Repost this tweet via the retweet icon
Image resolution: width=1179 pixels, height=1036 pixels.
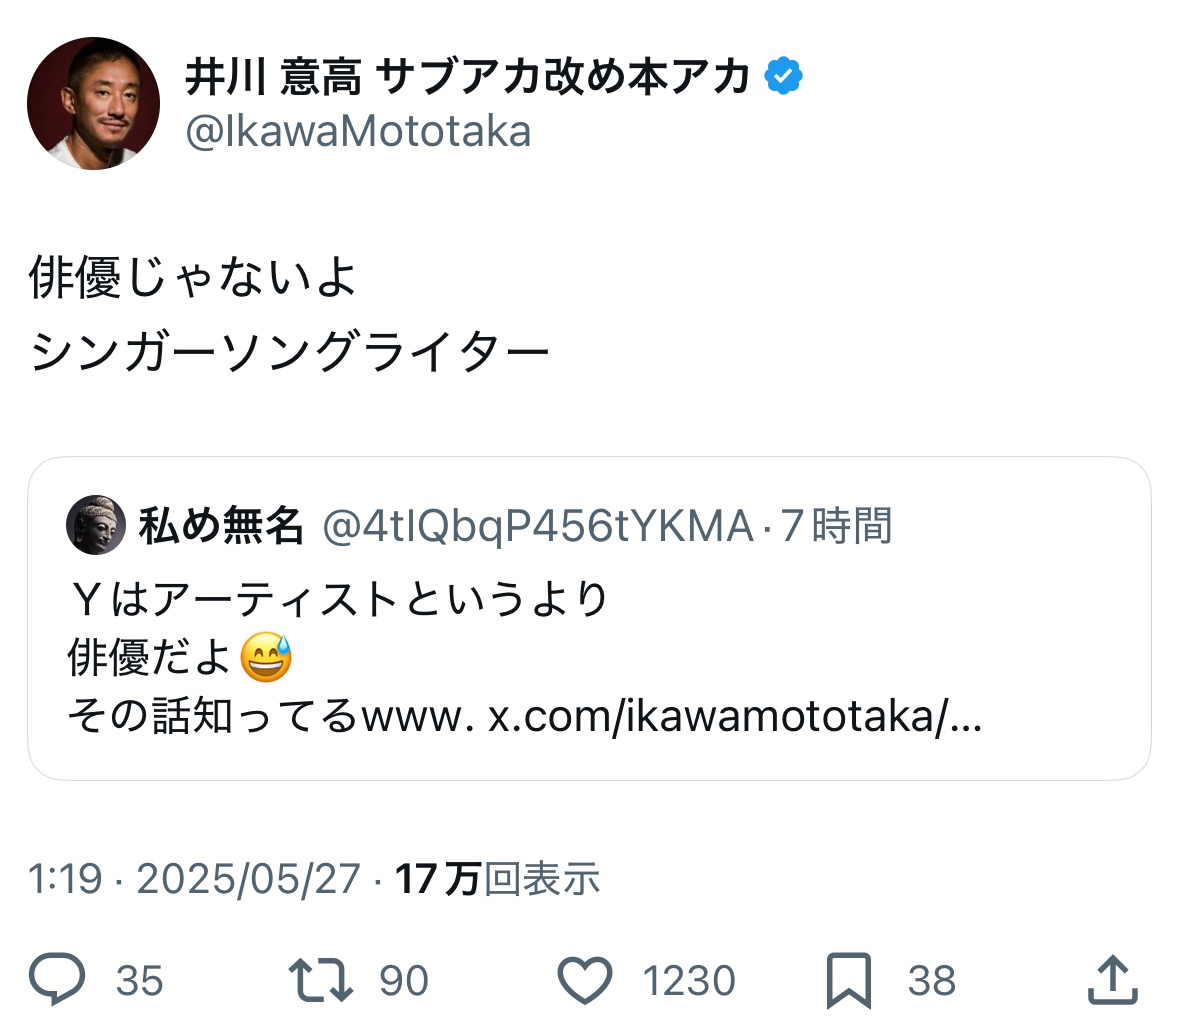coord(320,980)
